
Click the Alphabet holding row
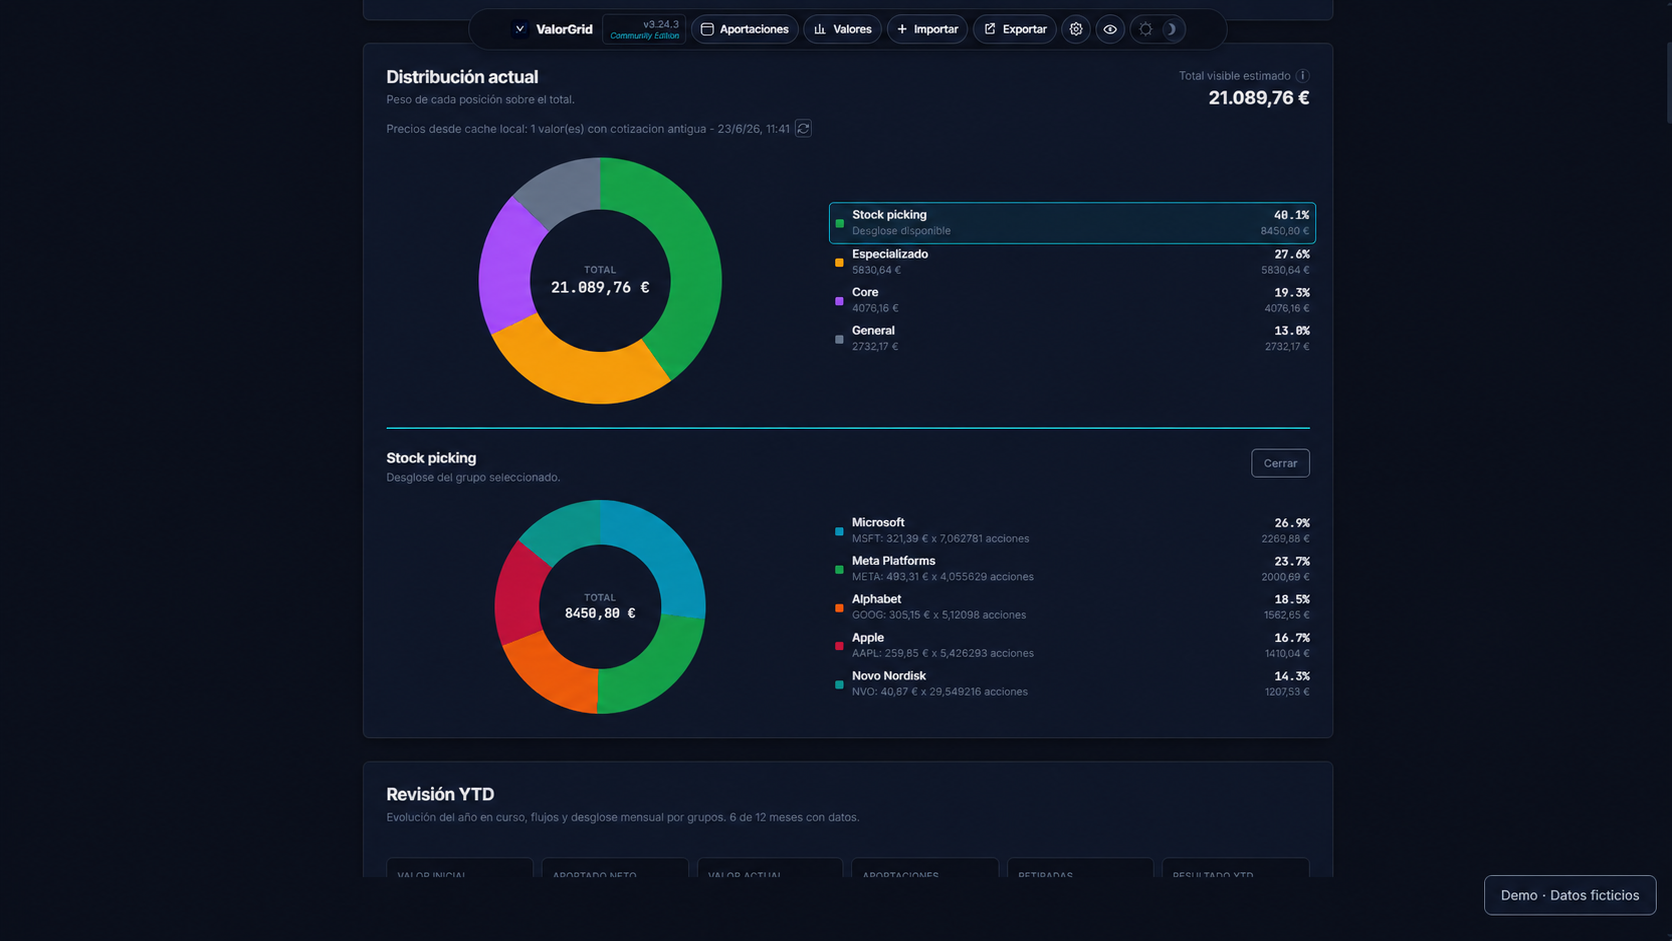click(x=1072, y=606)
